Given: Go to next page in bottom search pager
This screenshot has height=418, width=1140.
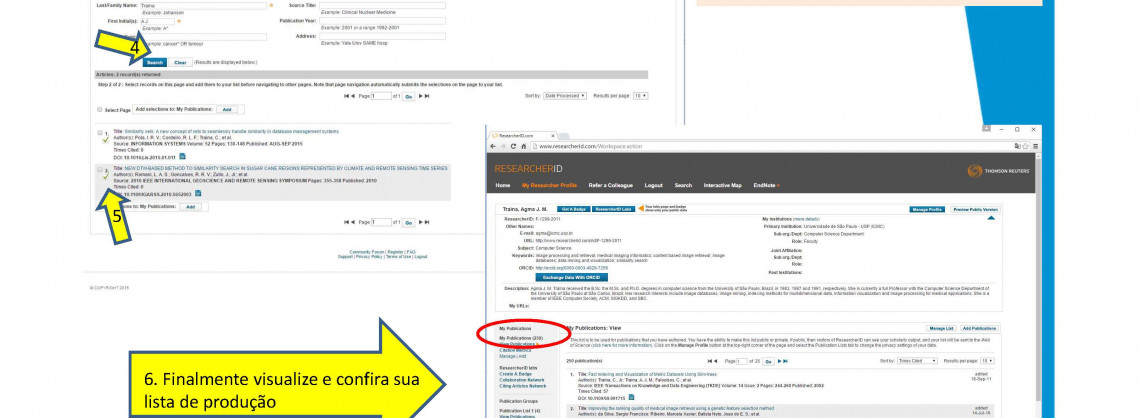Looking at the screenshot, I should [420, 222].
